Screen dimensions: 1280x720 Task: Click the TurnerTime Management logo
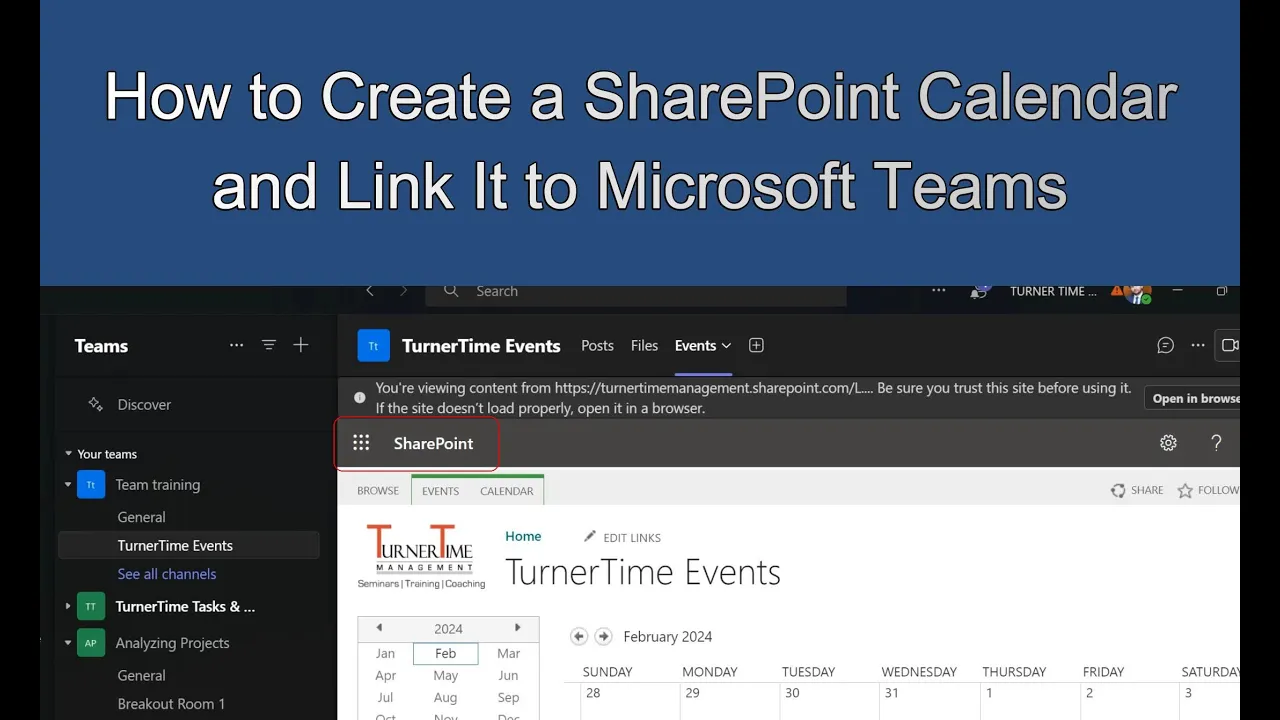421,557
